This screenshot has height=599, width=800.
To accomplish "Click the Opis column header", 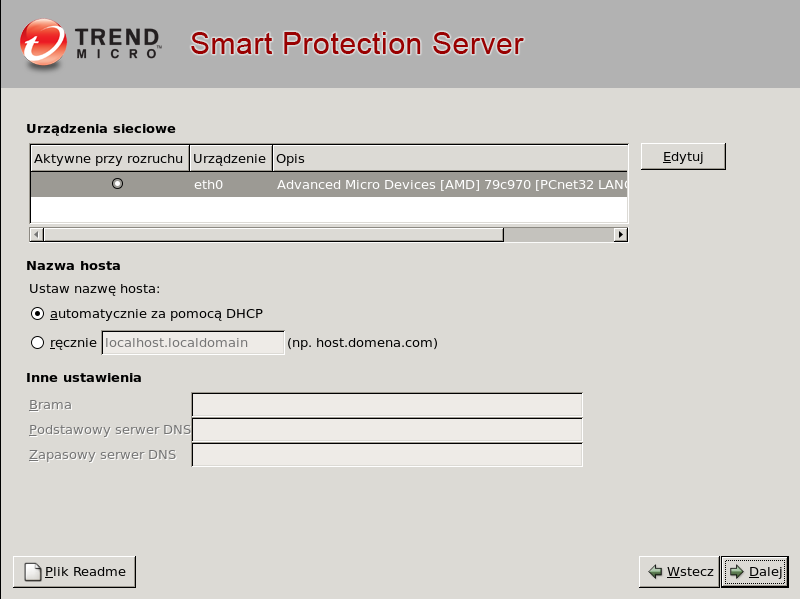I will 450,159.
